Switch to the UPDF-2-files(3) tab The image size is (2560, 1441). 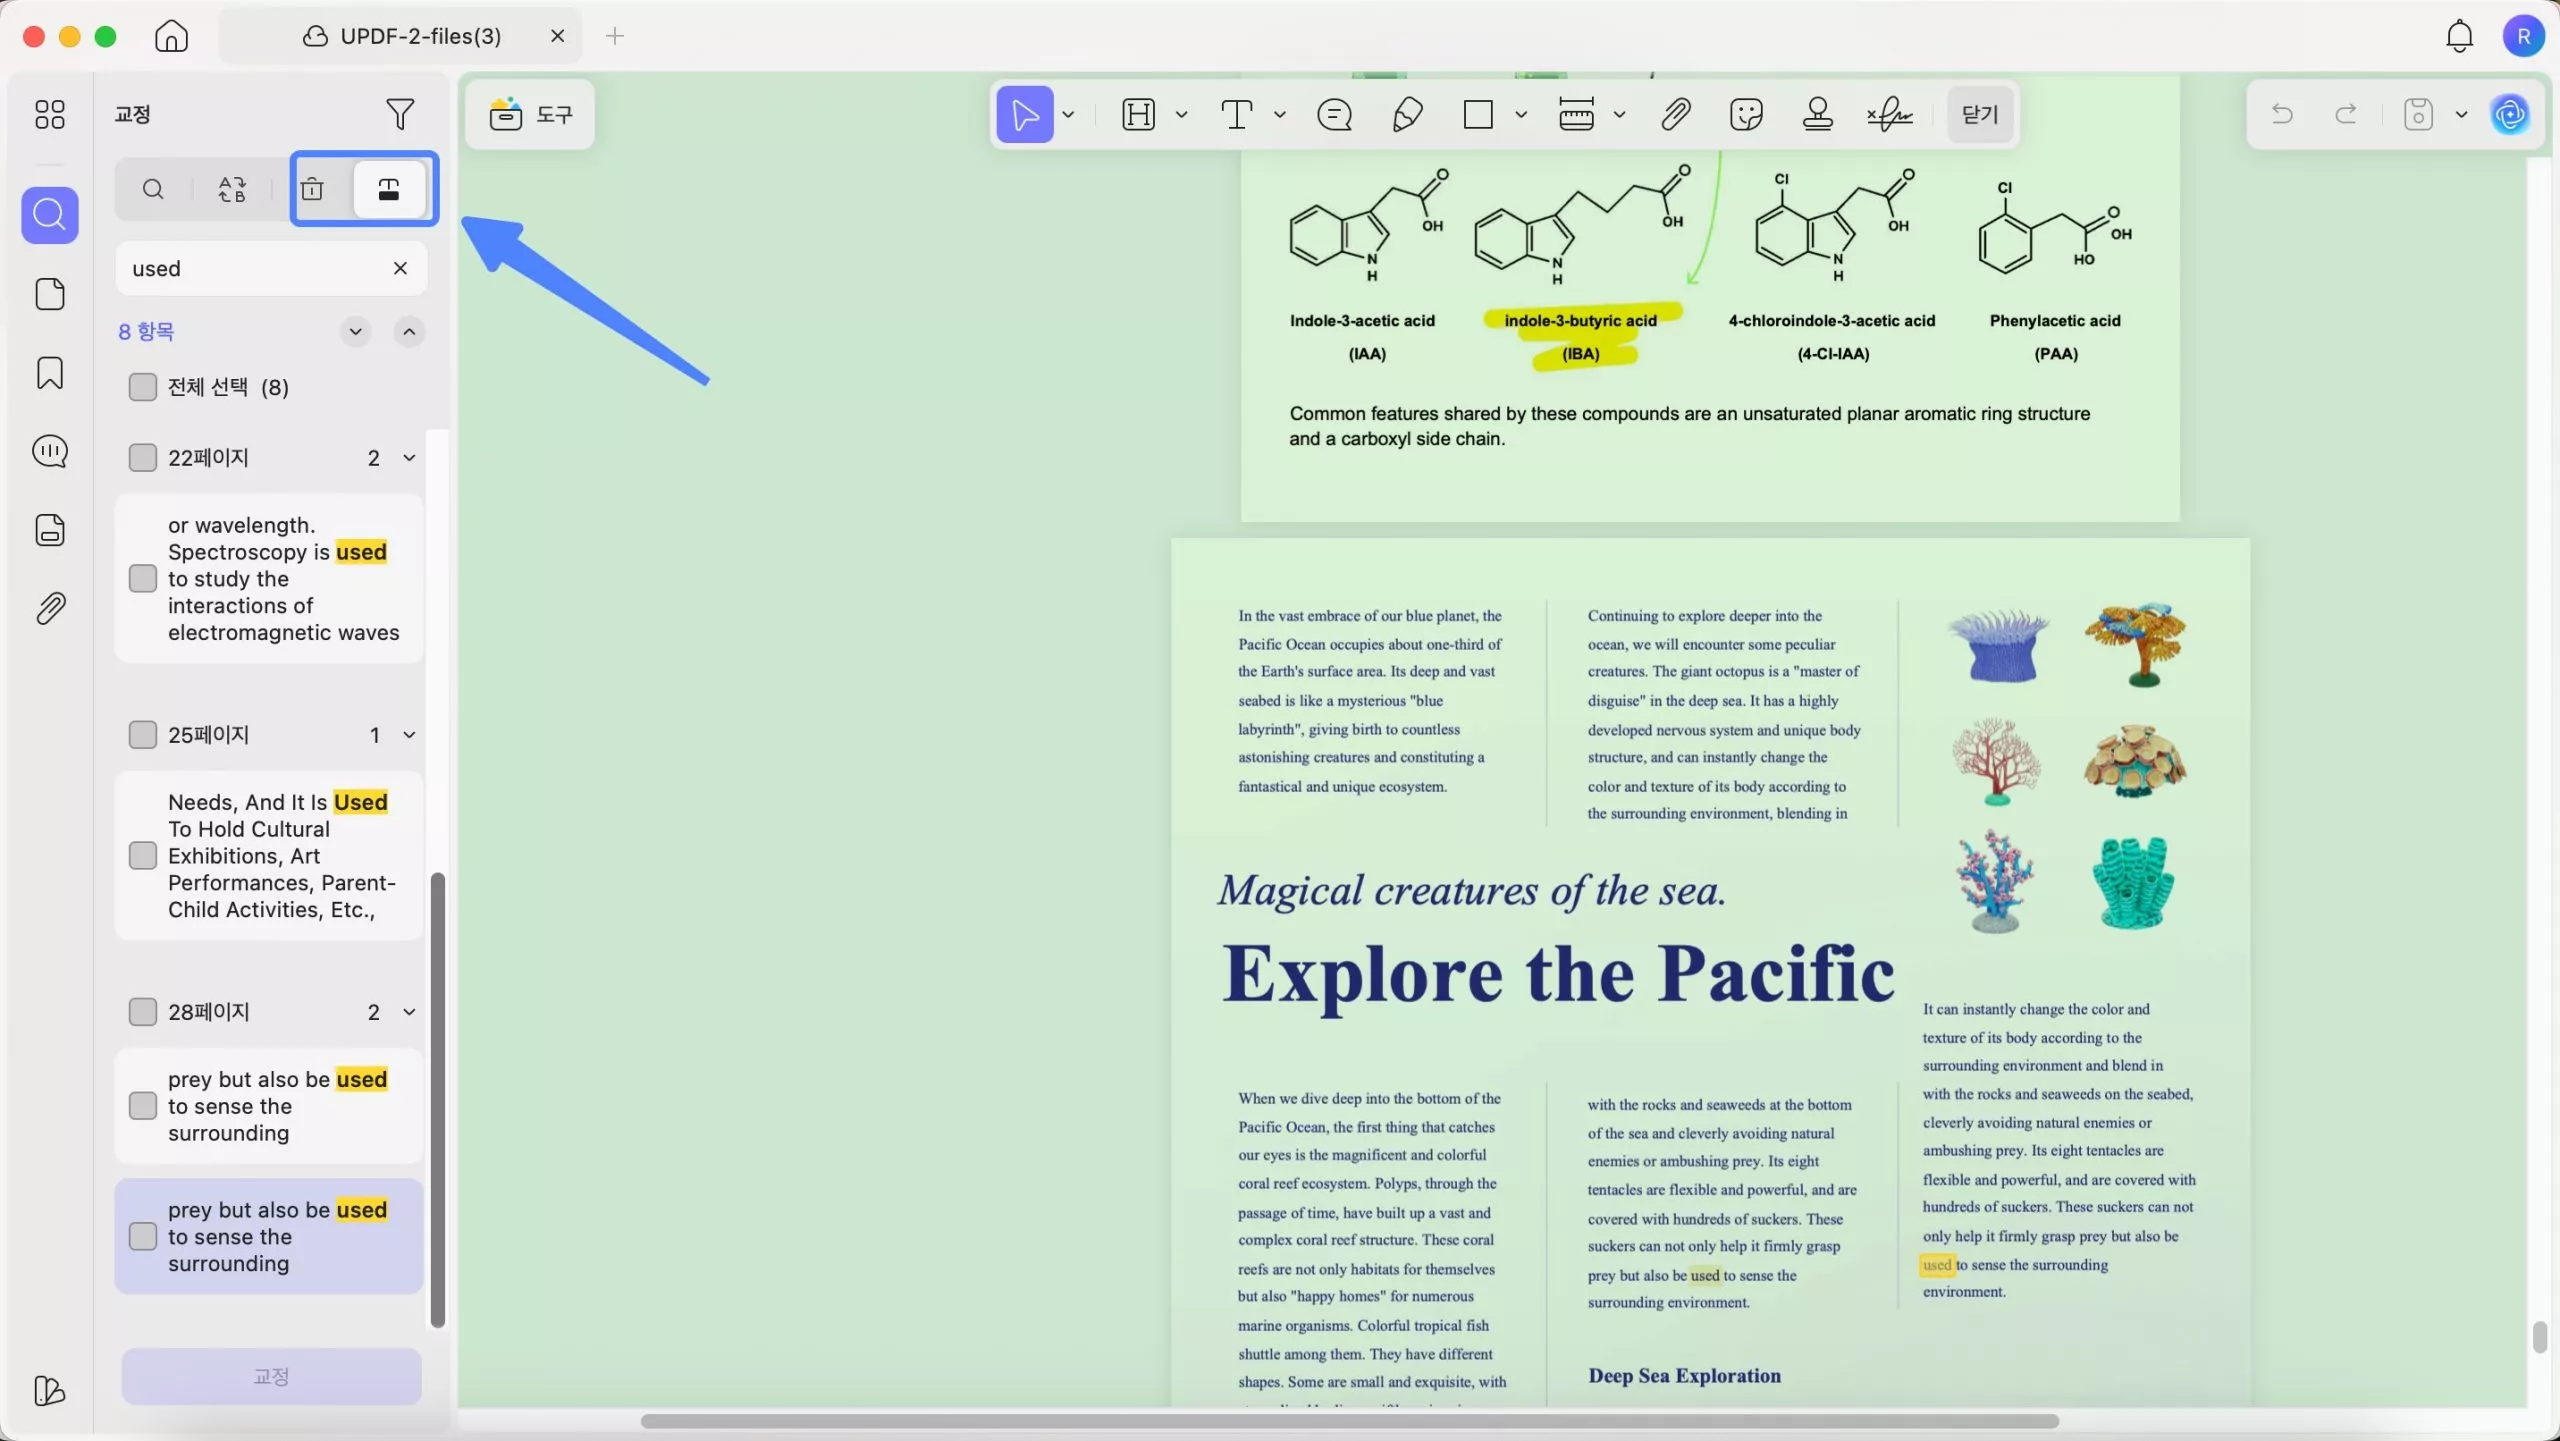click(x=420, y=36)
